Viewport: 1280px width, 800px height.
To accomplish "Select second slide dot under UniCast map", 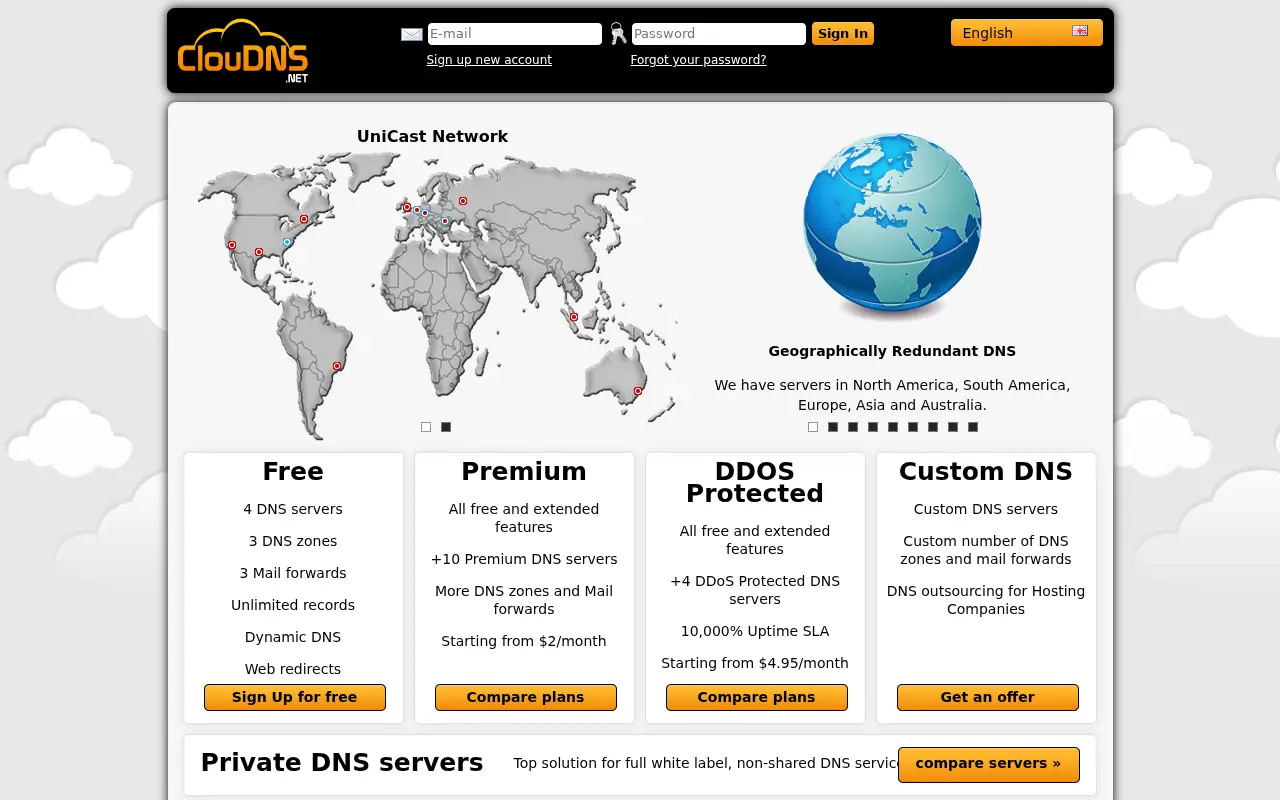I will [446, 427].
